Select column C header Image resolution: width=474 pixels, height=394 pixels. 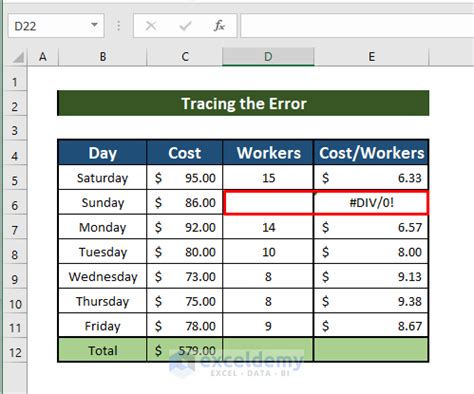point(185,57)
